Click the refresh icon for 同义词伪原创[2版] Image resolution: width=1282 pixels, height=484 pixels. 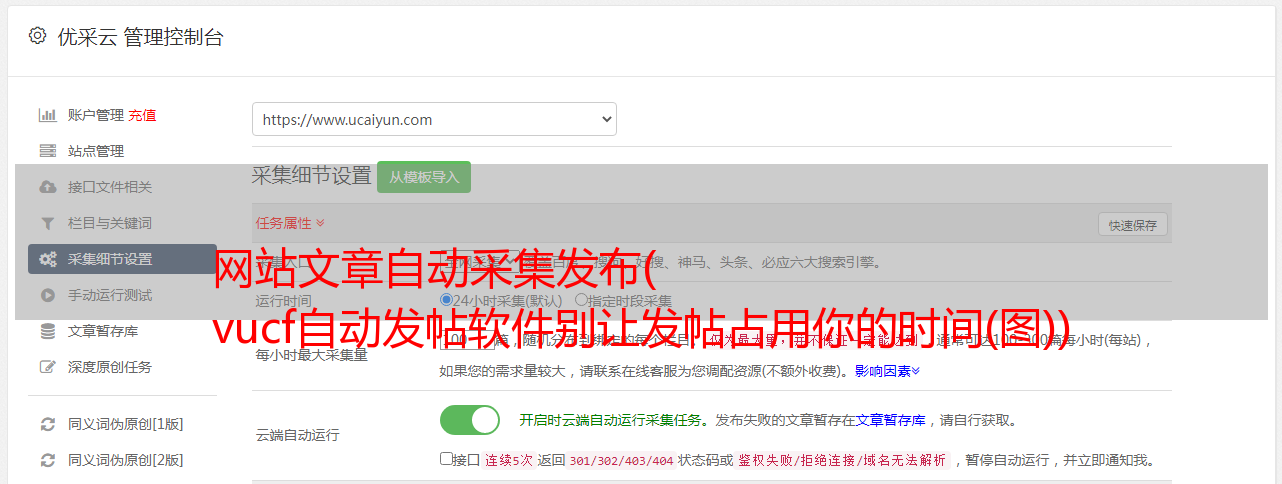(47, 460)
